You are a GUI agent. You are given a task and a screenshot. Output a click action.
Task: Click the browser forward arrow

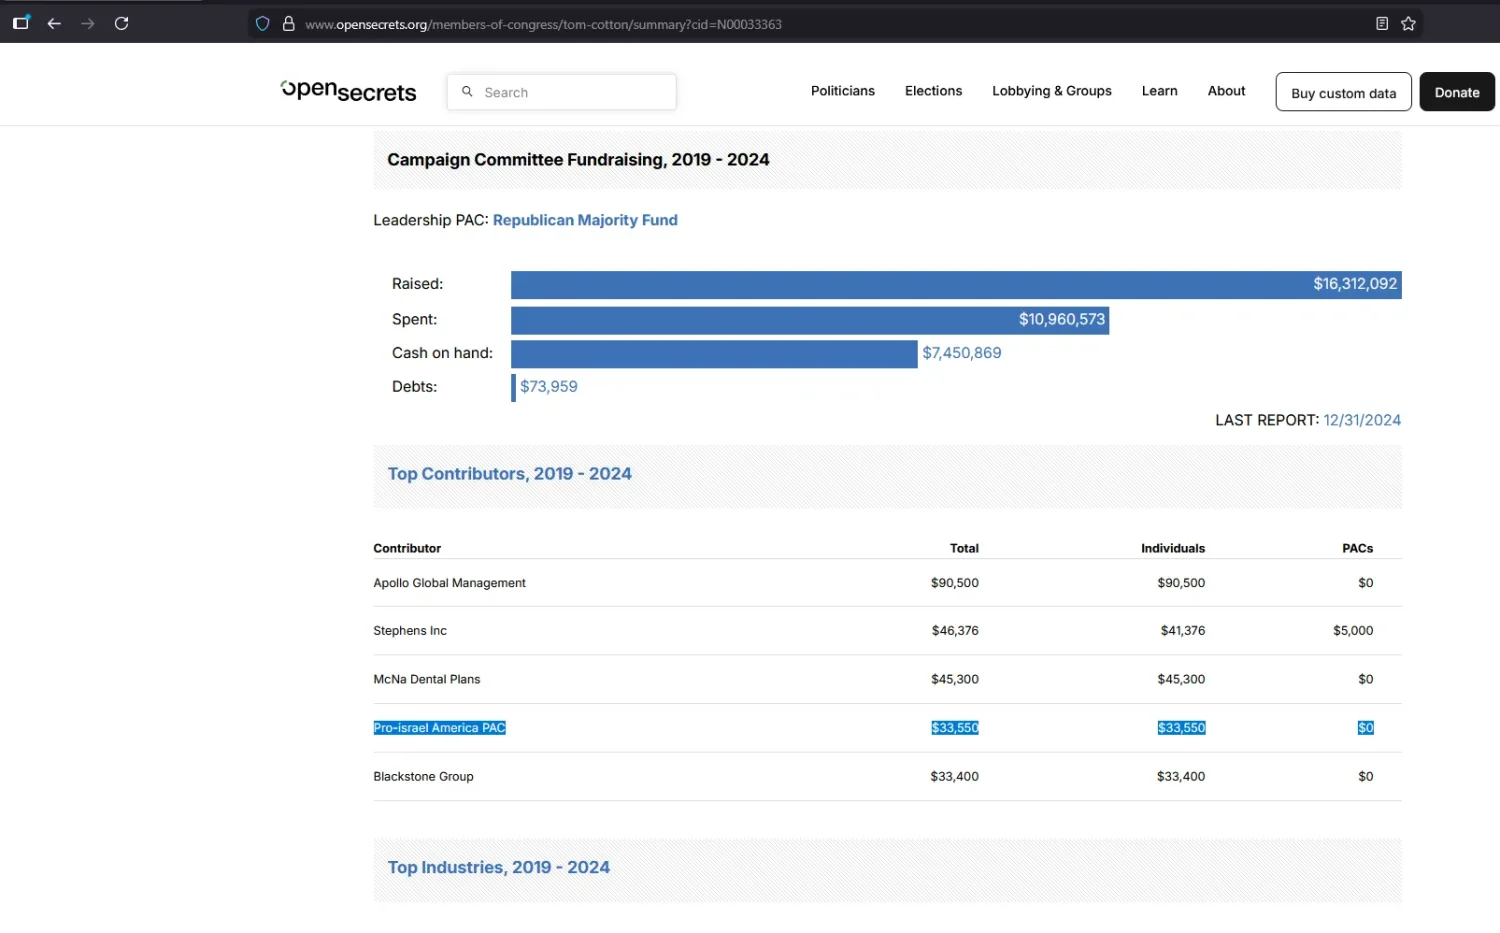pos(88,23)
